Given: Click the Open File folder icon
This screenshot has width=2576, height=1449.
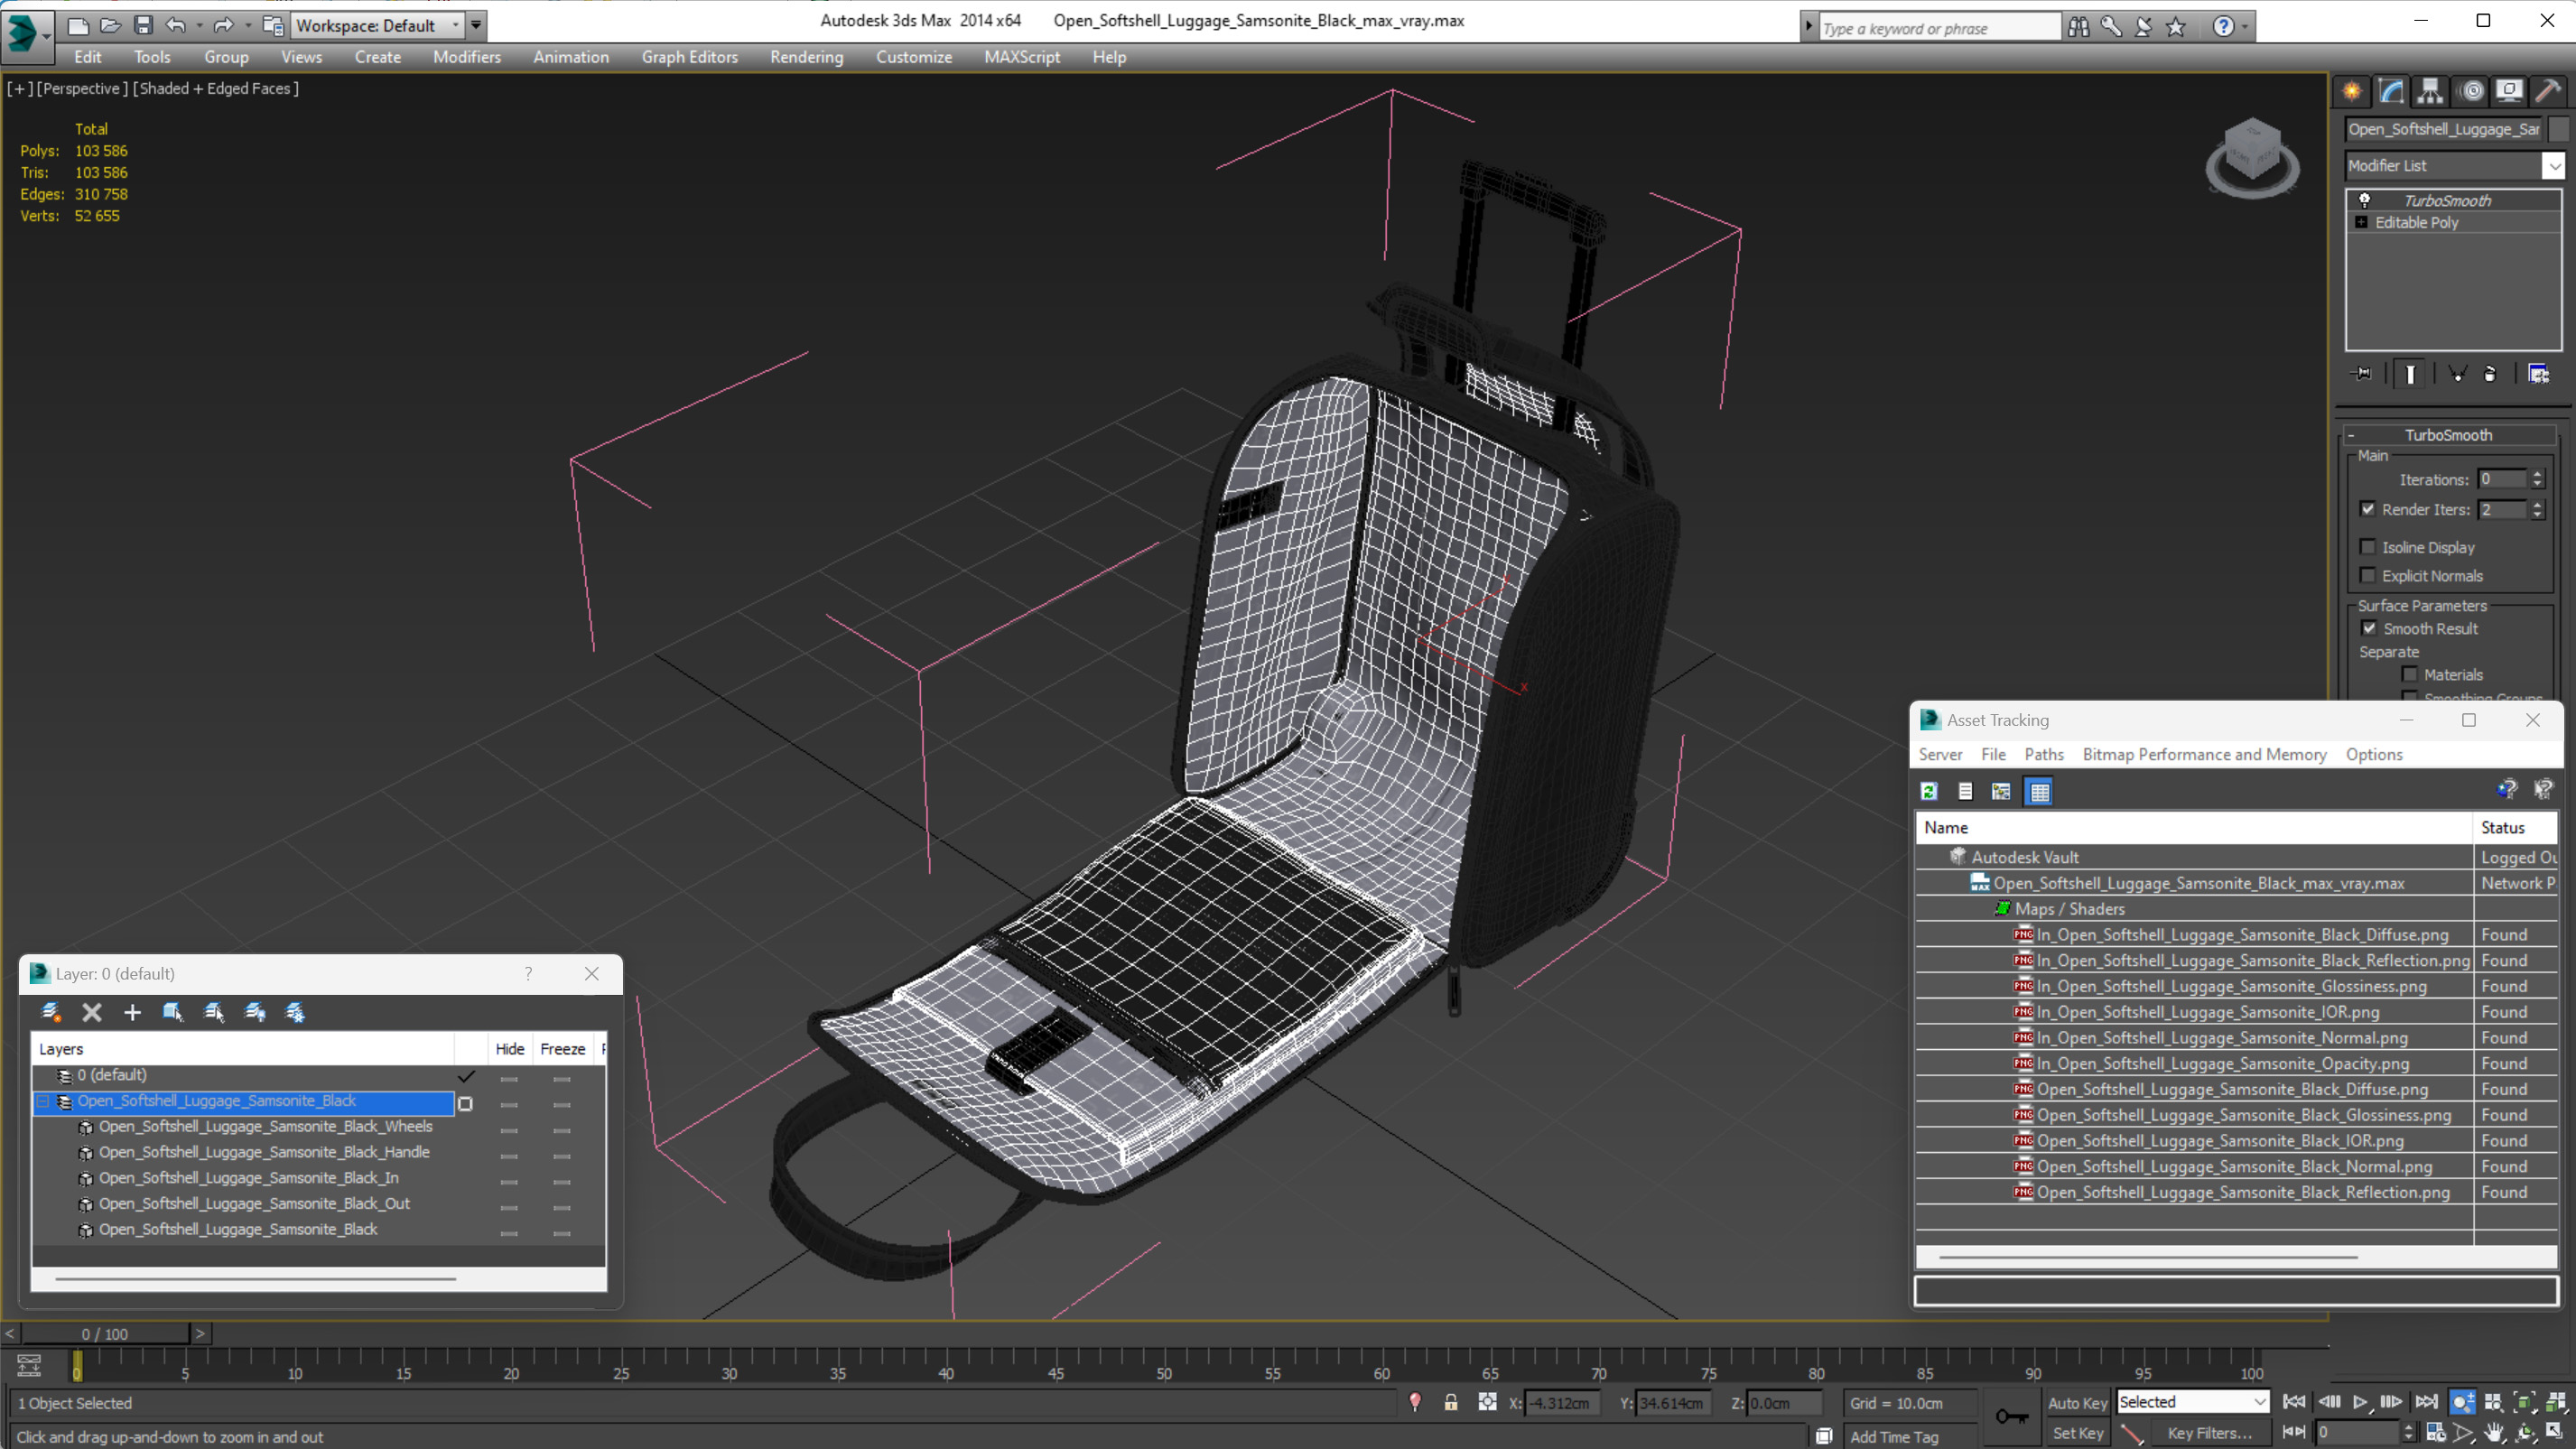Looking at the screenshot, I should click(x=110, y=25).
